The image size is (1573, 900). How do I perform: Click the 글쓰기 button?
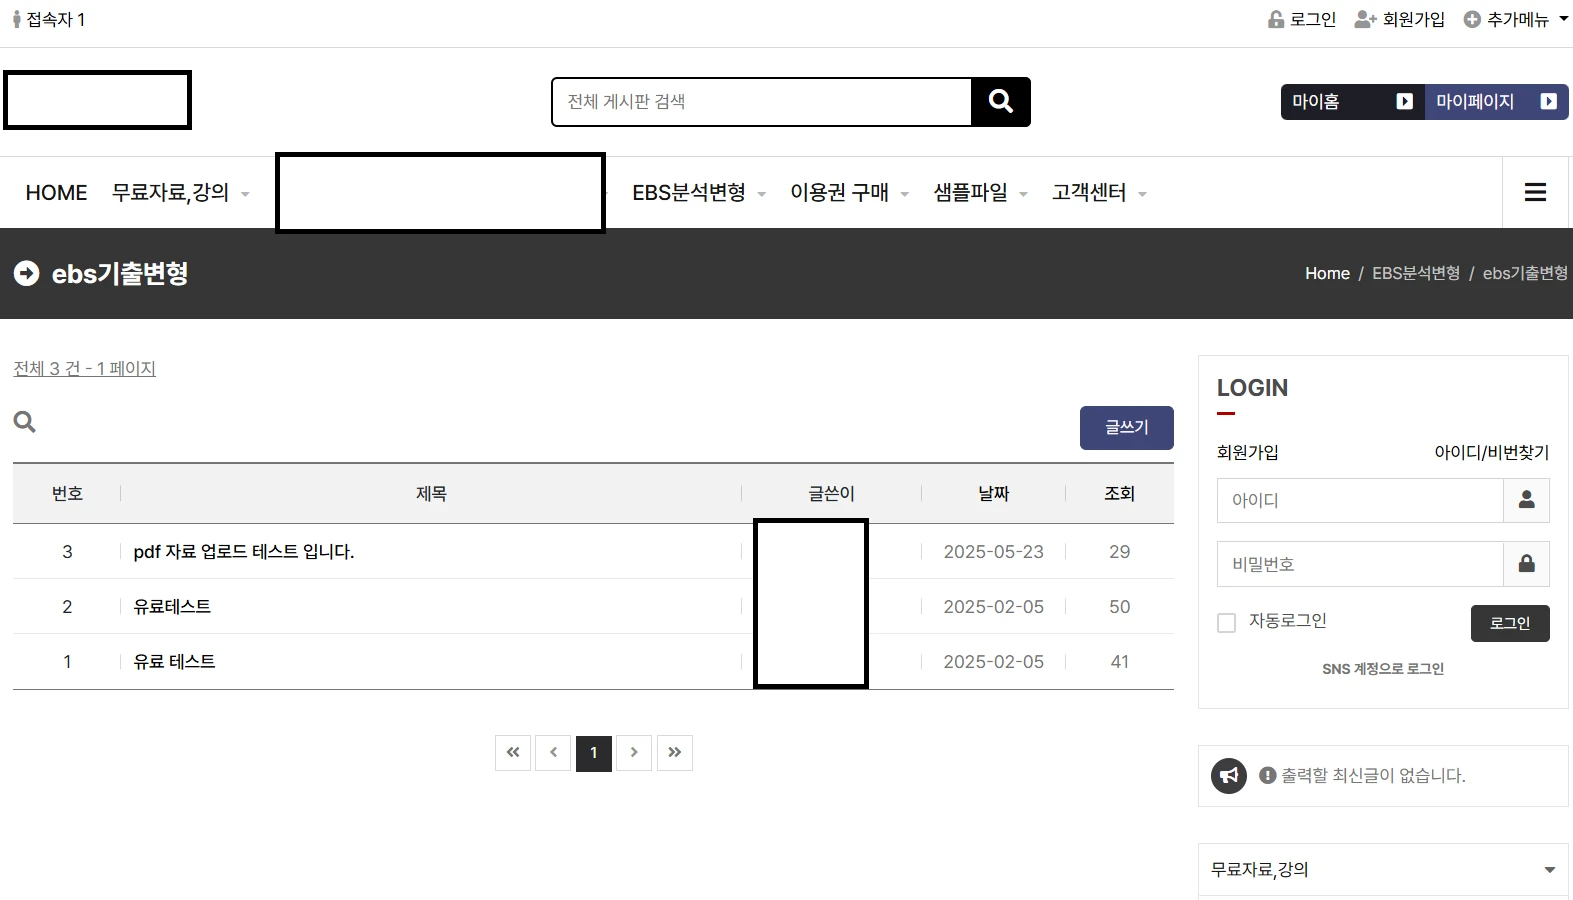[x=1127, y=427]
